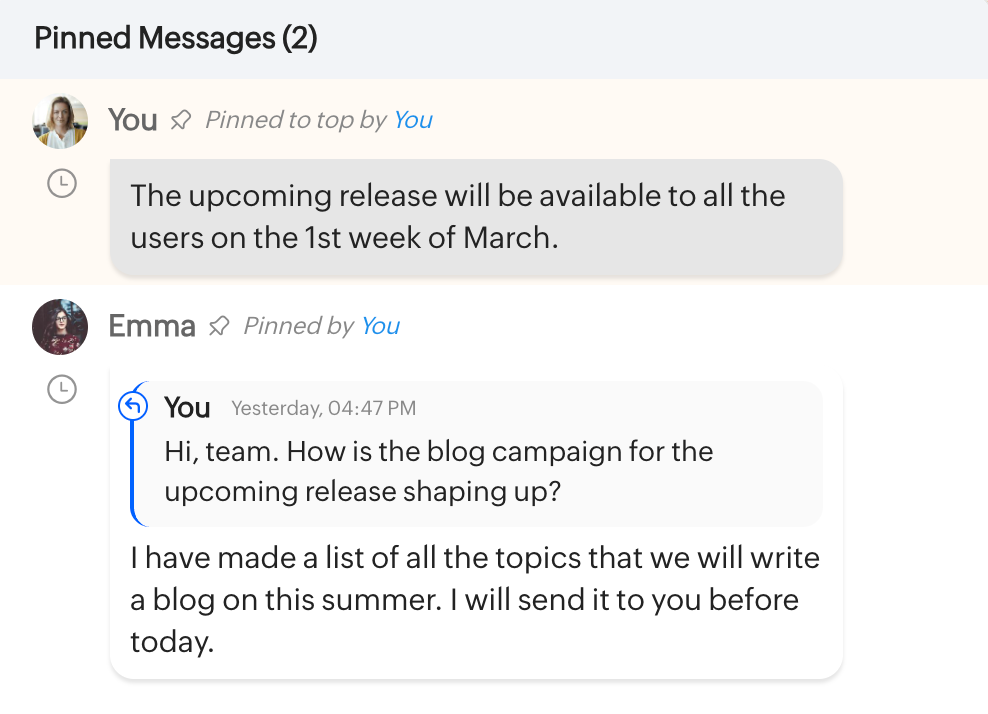Jump to the quoted 'Hi, team' message

pos(438,471)
